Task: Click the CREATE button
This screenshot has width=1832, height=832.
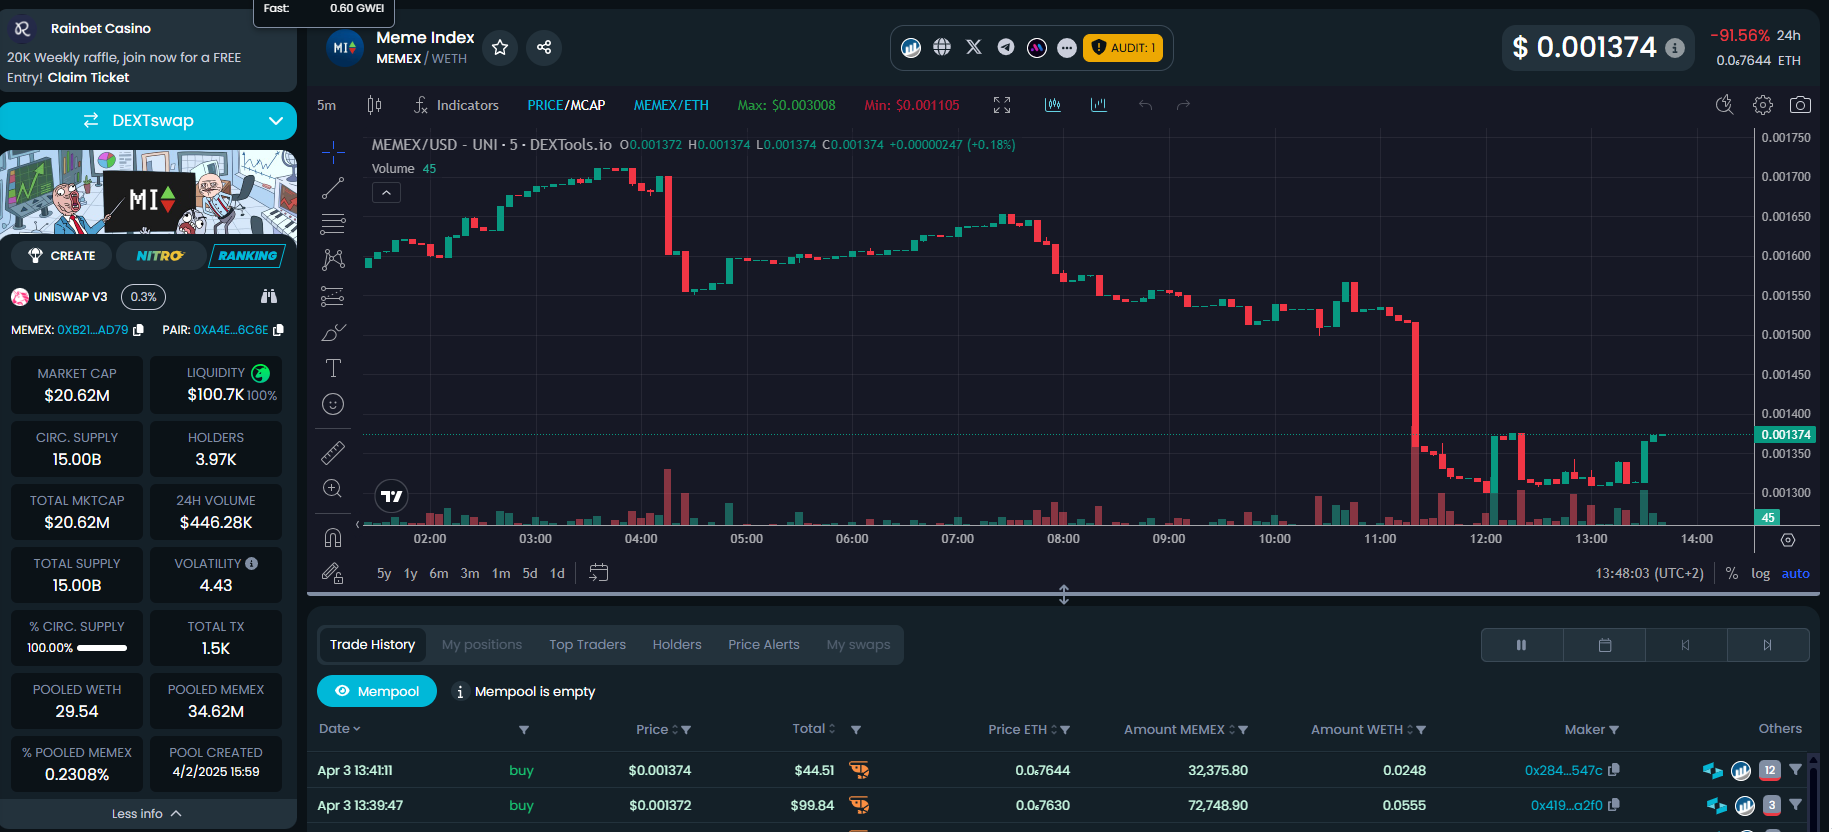Action: point(62,256)
